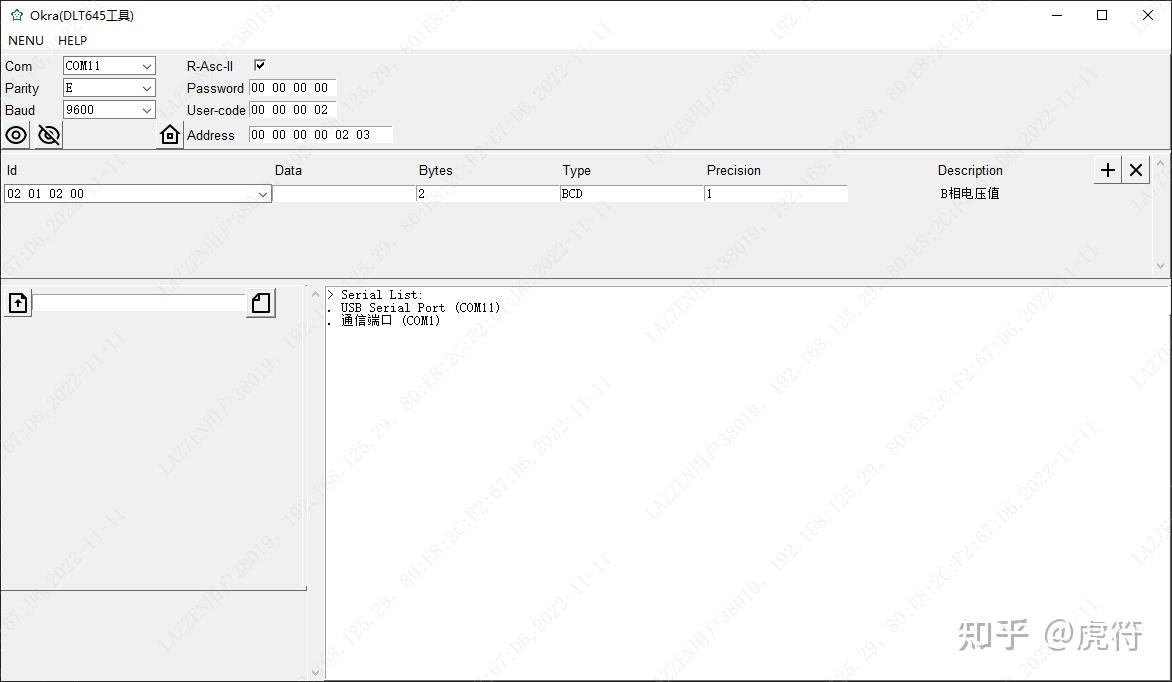
Task: Click the home address icon
Action: click(170, 133)
